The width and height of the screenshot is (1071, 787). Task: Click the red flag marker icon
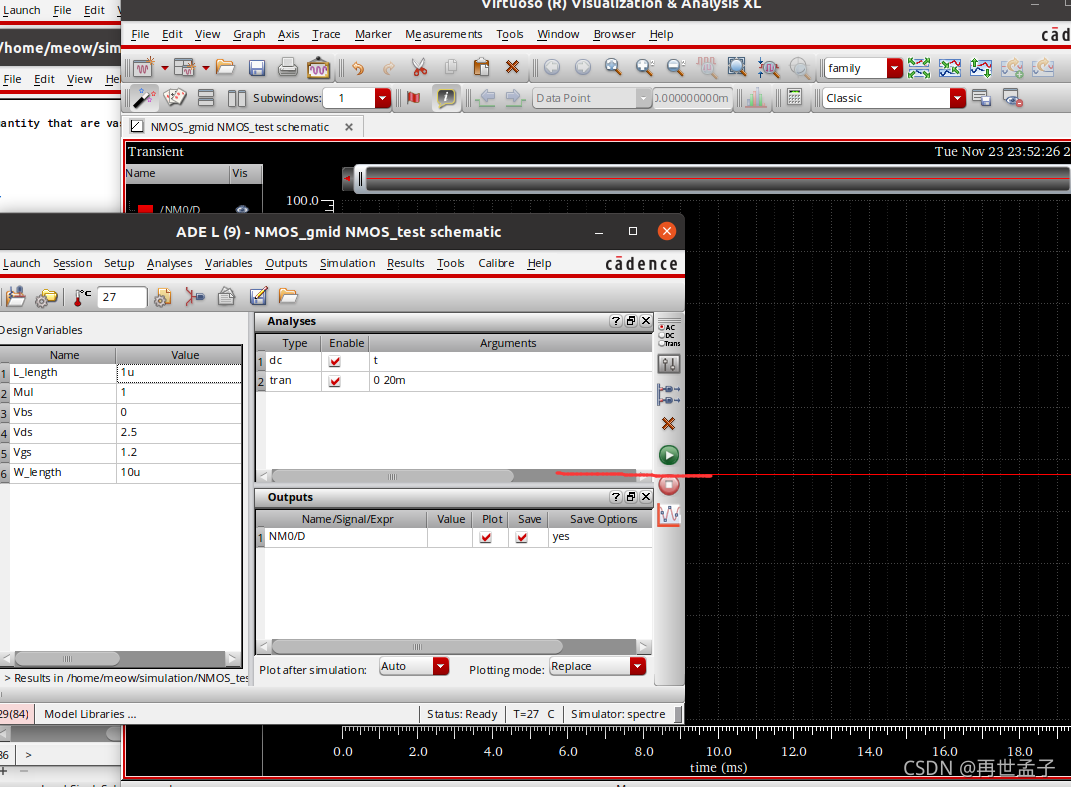pyautogui.click(x=413, y=98)
